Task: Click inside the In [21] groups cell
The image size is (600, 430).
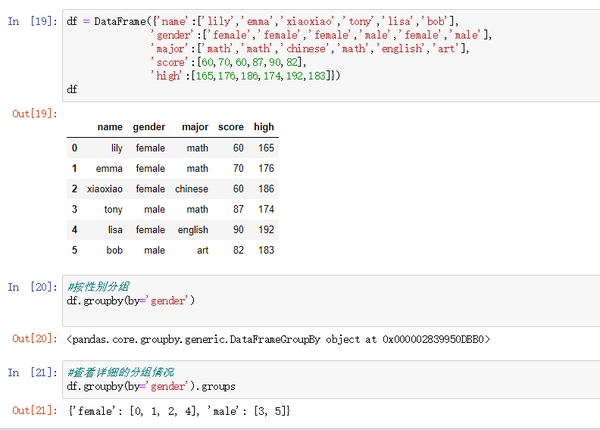Action: [331, 380]
